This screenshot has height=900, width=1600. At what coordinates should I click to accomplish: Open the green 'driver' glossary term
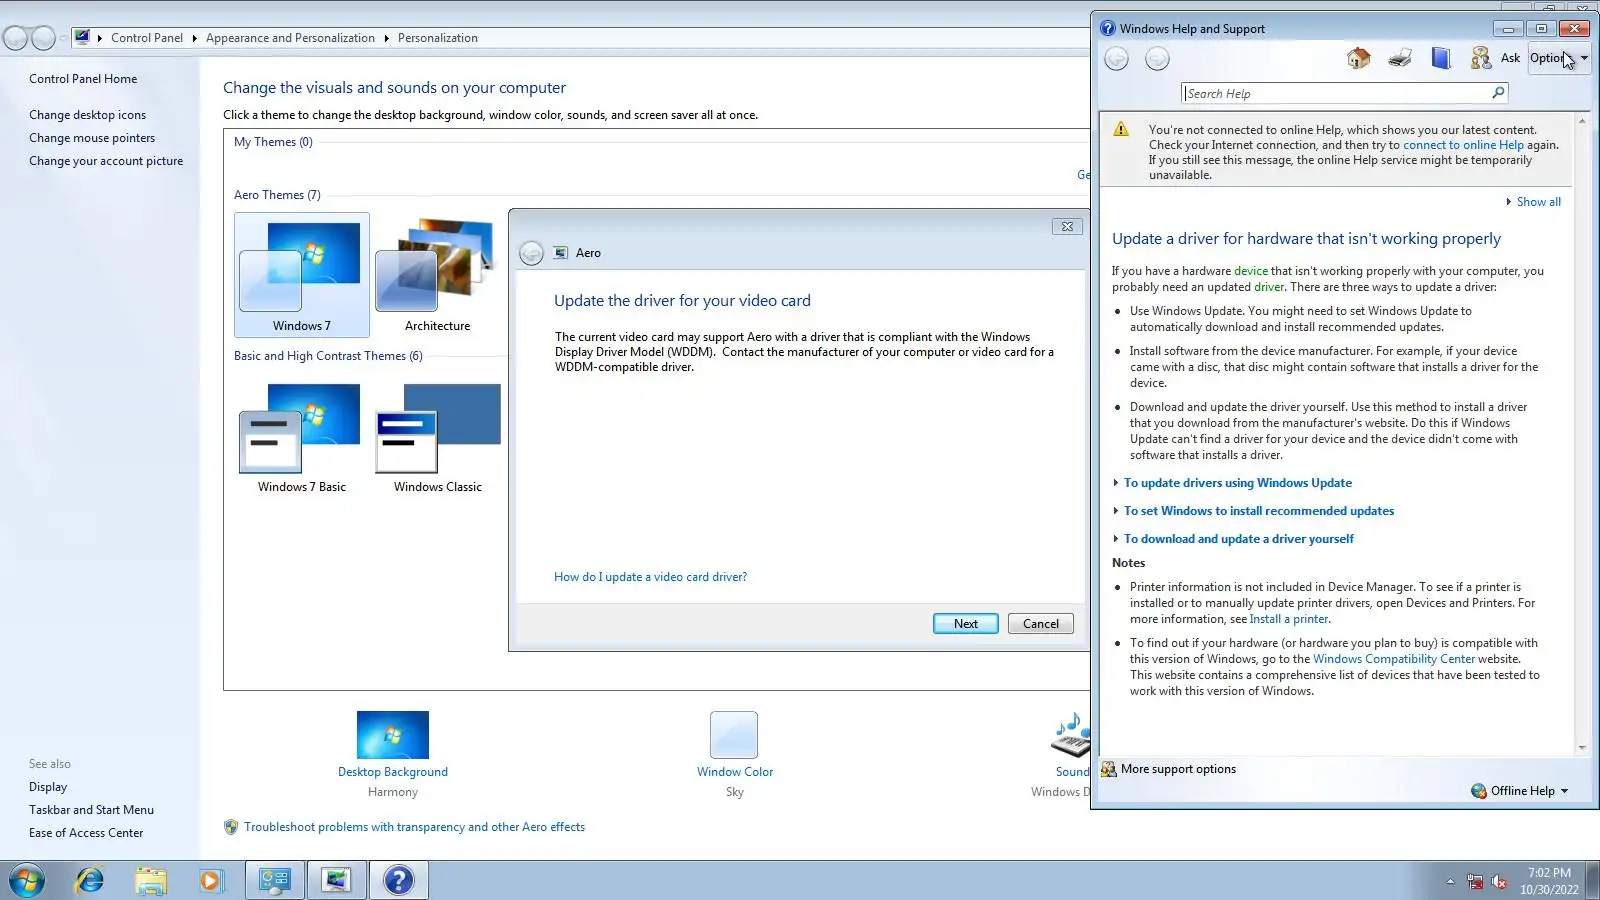1269,287
